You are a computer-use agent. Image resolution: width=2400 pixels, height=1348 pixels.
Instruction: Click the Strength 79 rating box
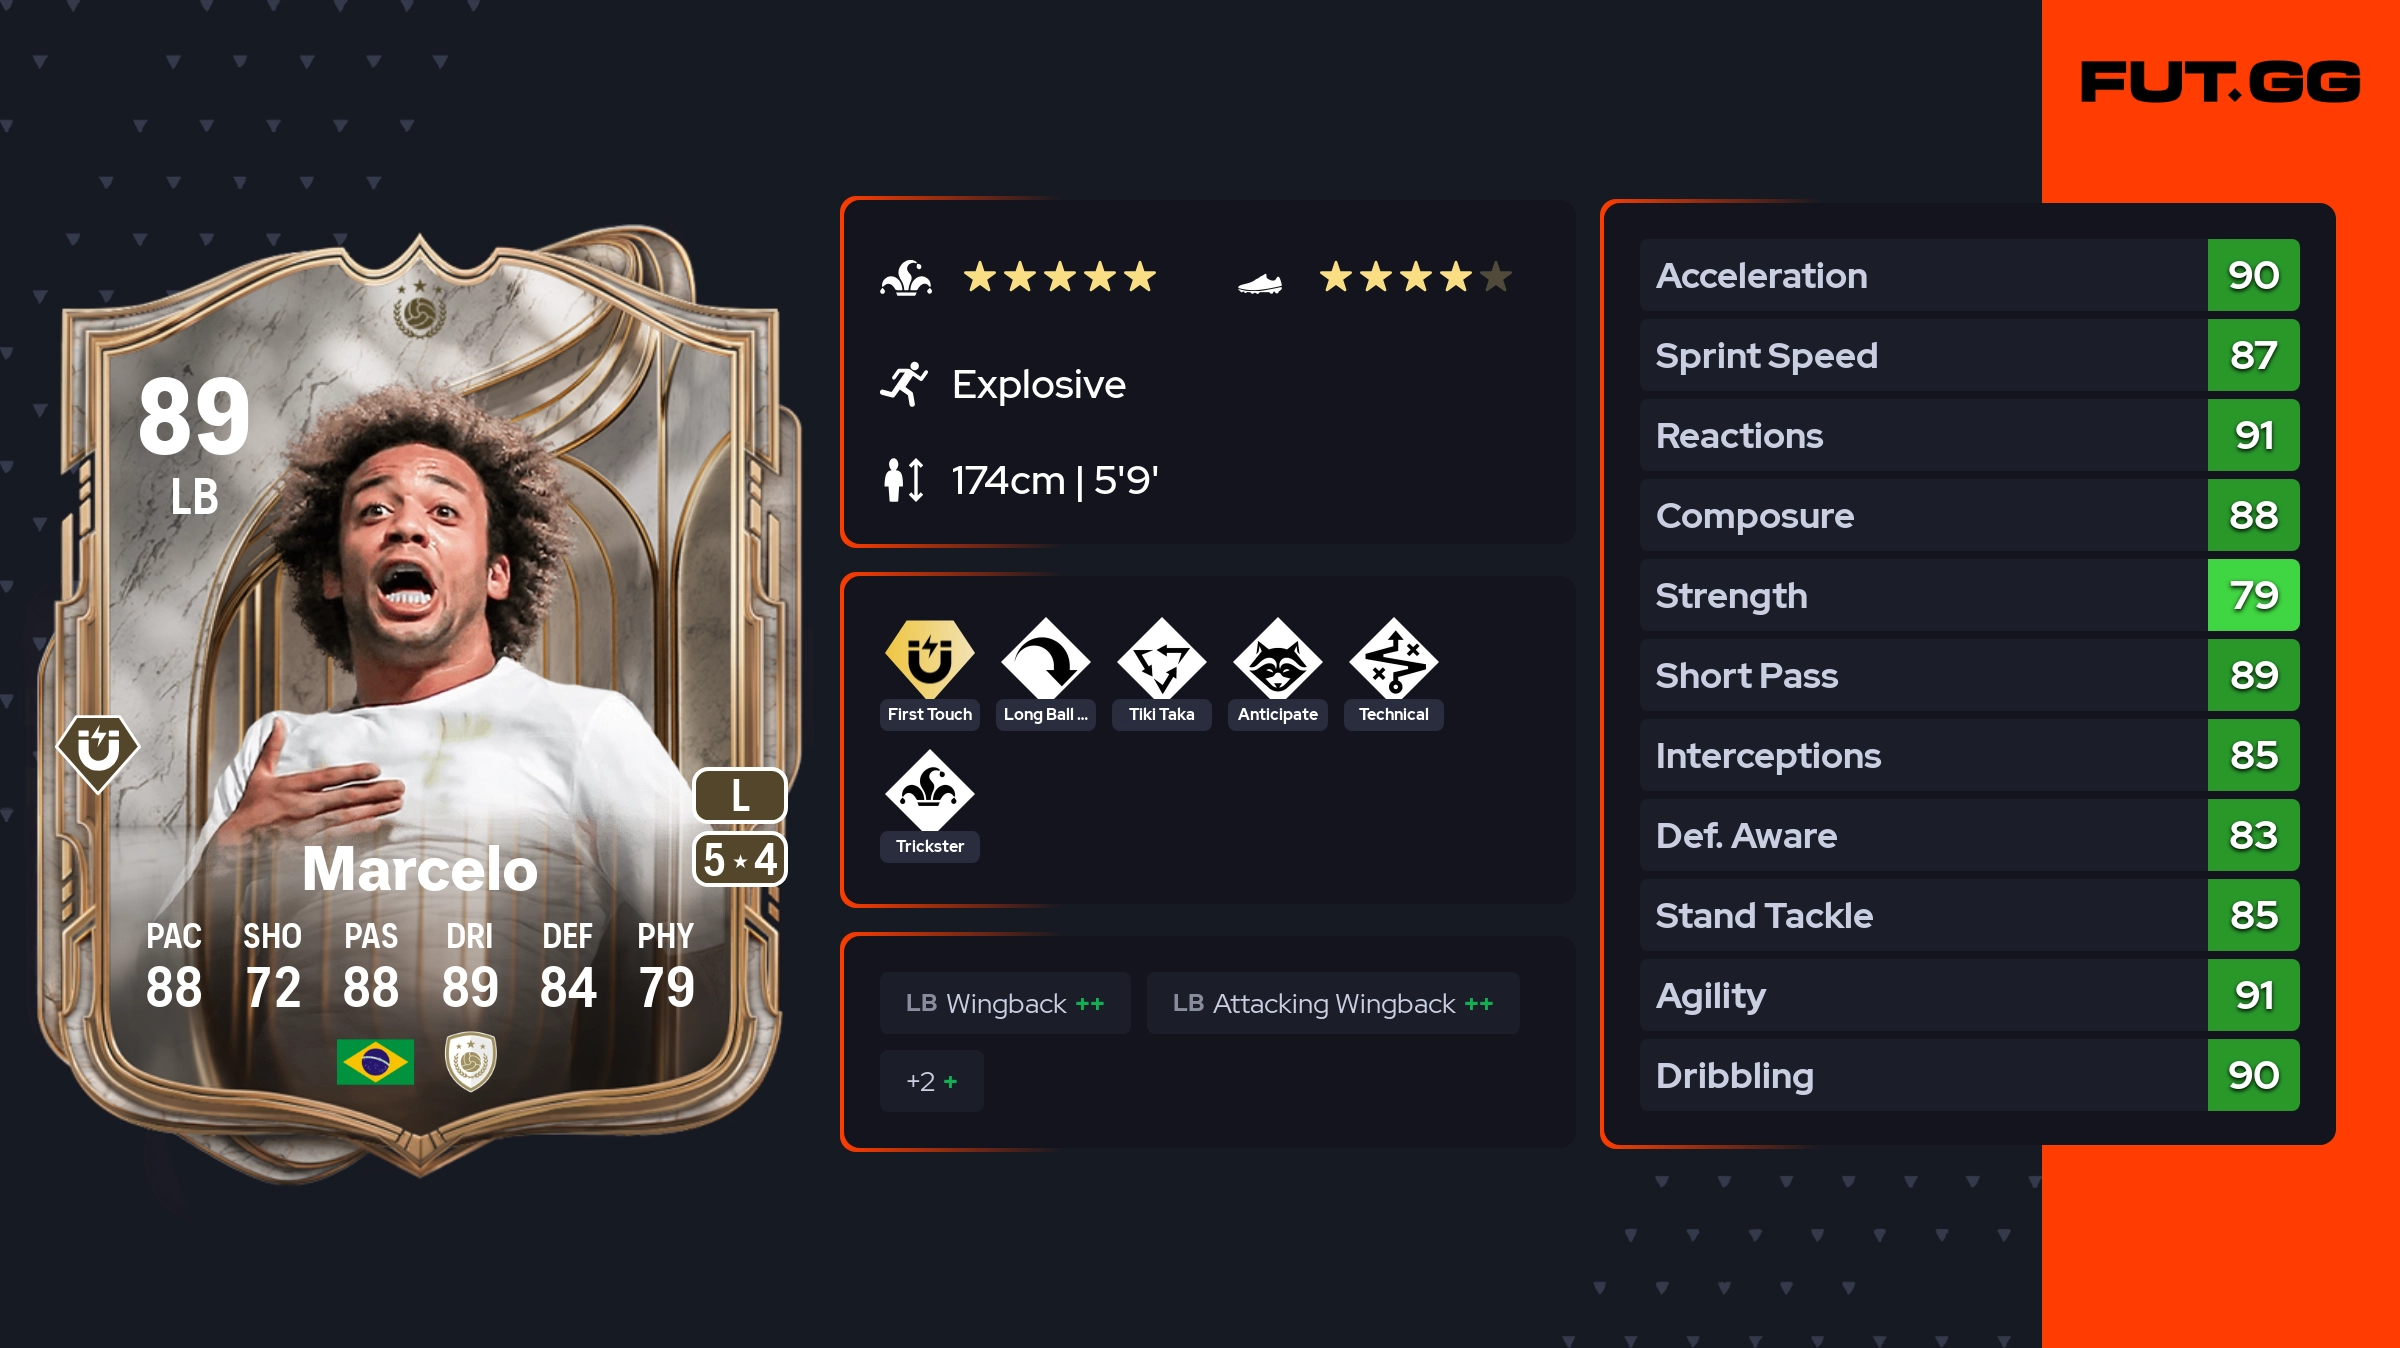(2253, 595)
